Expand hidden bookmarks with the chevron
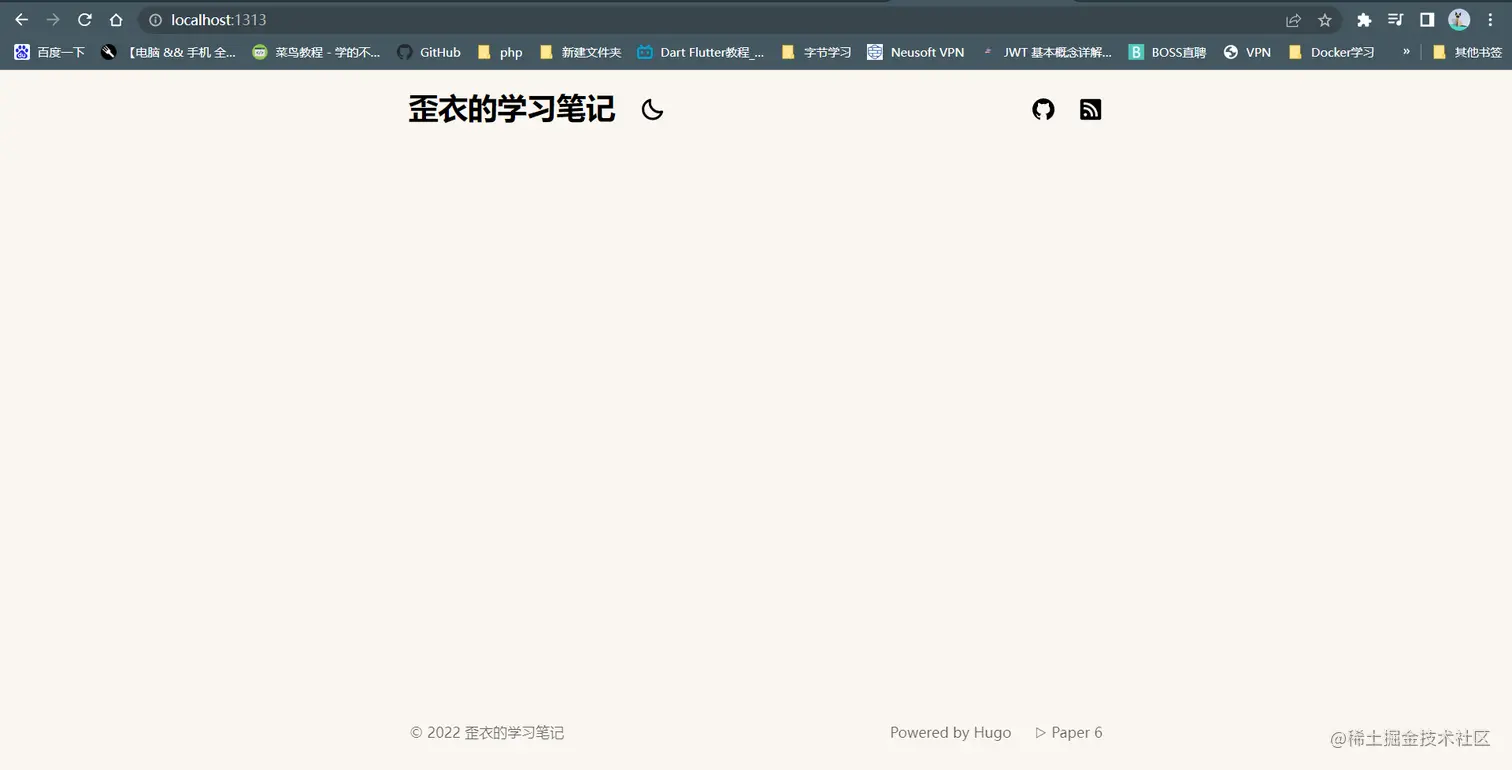Screen dimensions: 1512x770 (1406, 52)
